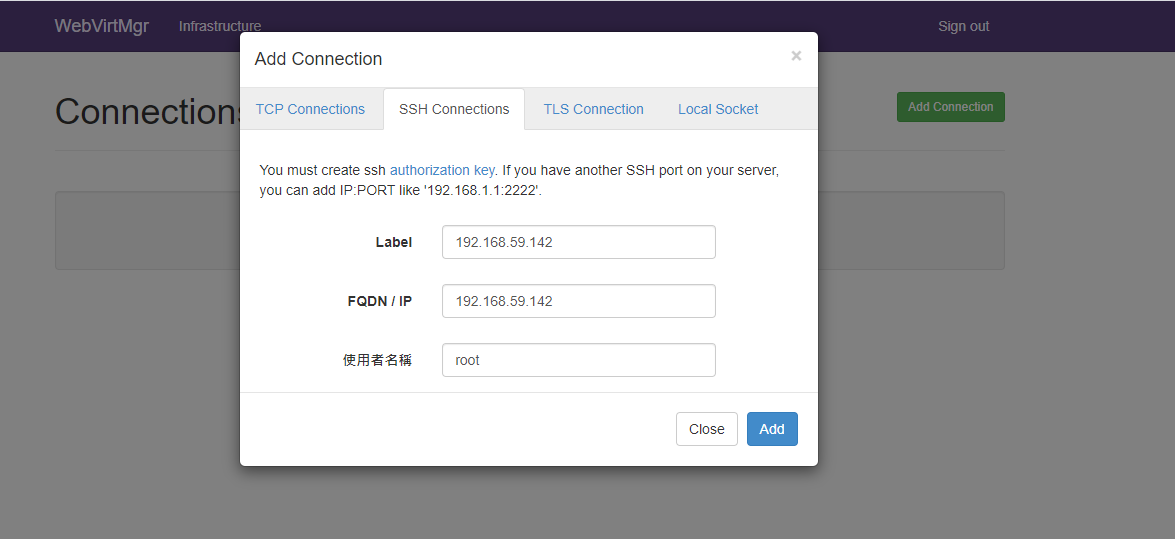
Task: Click the bold Label field caption
Action: pos(394,242)
